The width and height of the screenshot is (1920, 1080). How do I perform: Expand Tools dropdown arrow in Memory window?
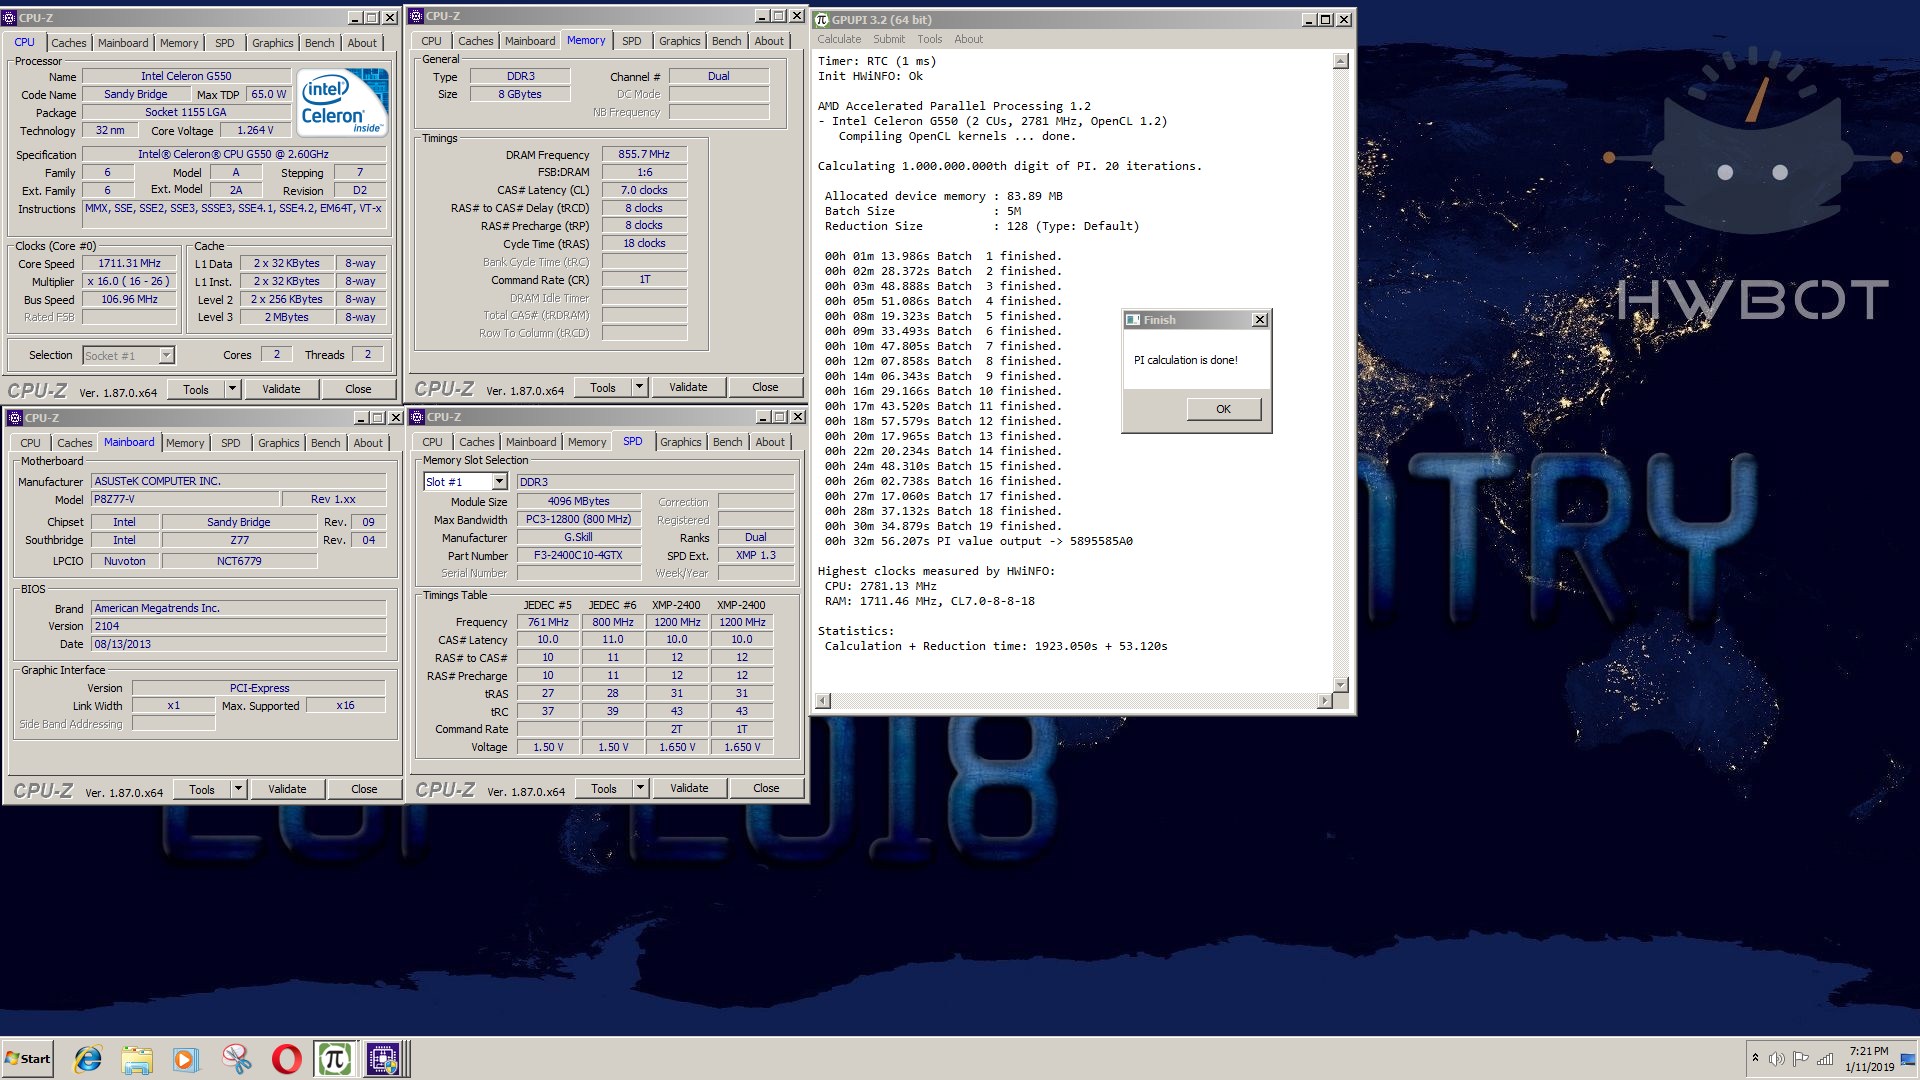pos(640,387)
